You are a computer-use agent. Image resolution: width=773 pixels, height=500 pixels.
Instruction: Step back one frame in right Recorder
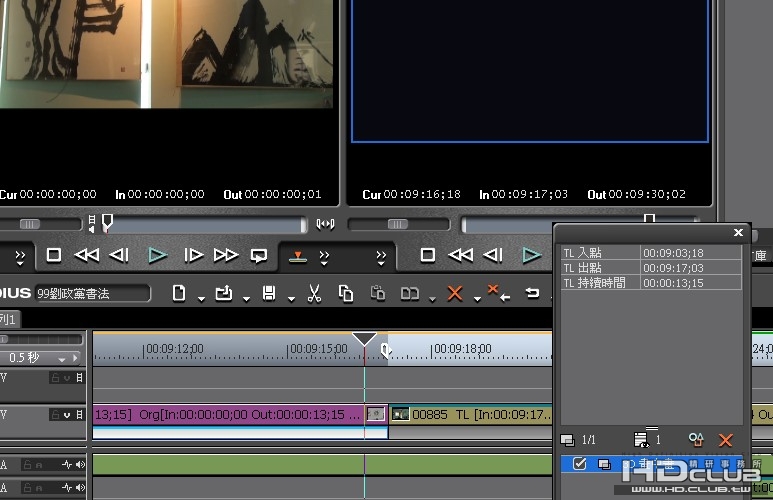(x=492, y=255)
